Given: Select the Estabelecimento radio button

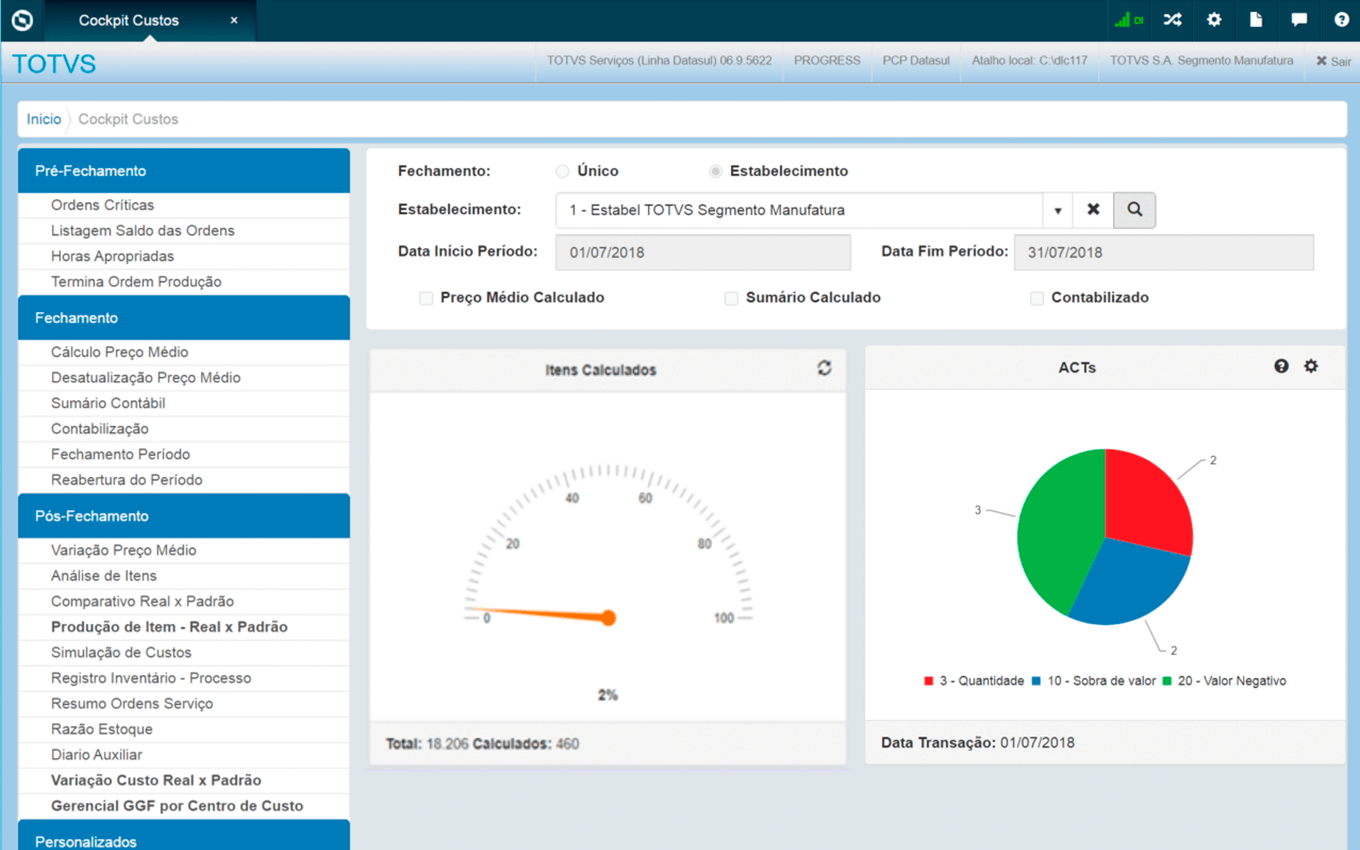Looking at the screenshot, I should coord(715,171).
